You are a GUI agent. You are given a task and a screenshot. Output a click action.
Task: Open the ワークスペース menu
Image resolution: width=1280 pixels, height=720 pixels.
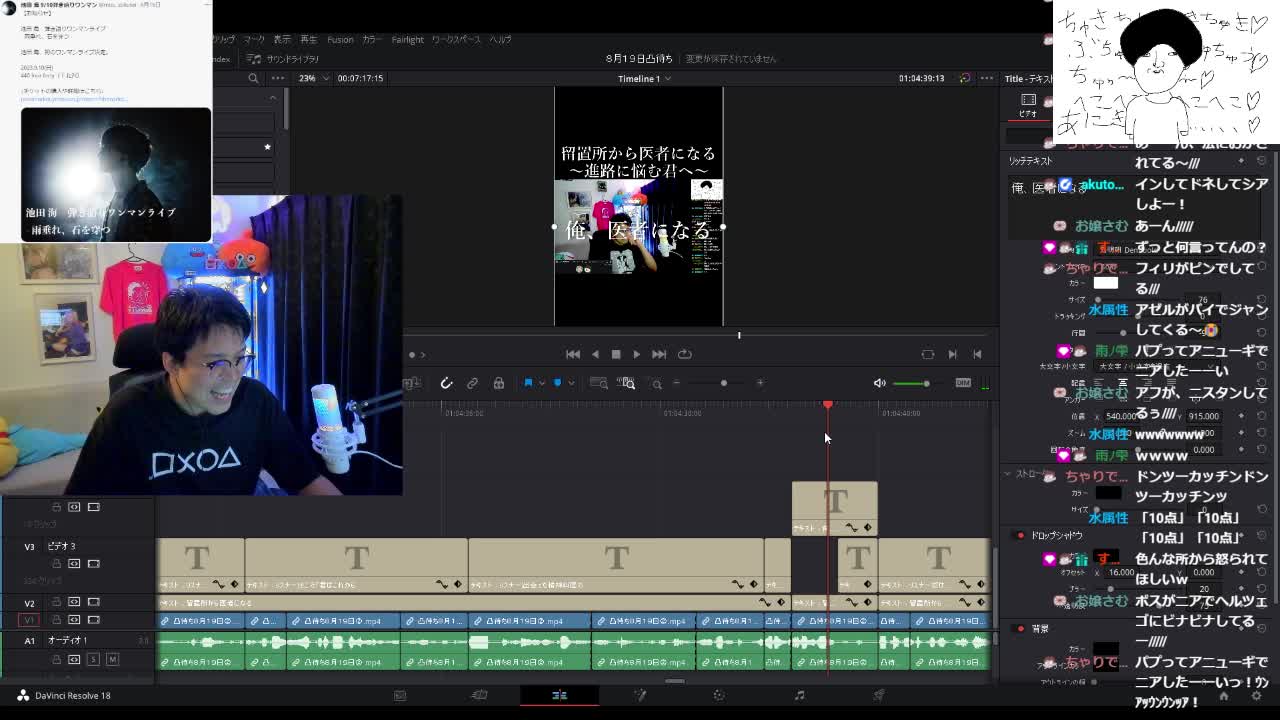[456, 39]
